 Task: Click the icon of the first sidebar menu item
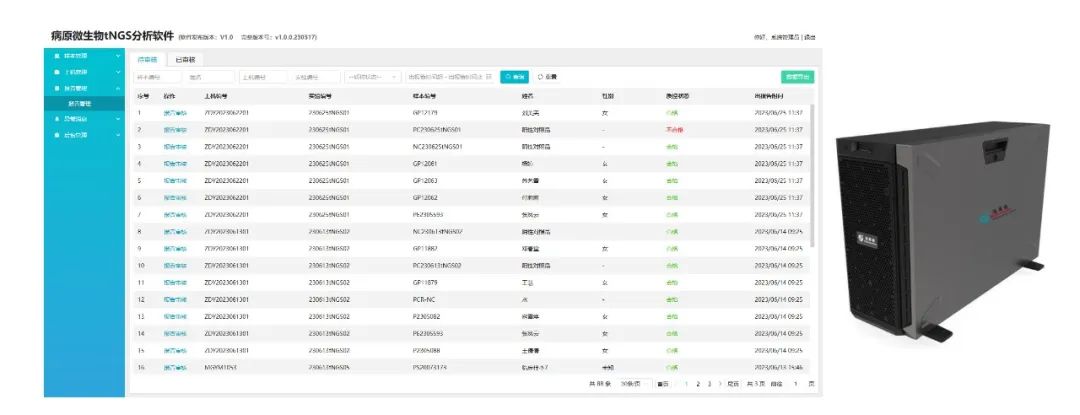(x=56, y=55)
